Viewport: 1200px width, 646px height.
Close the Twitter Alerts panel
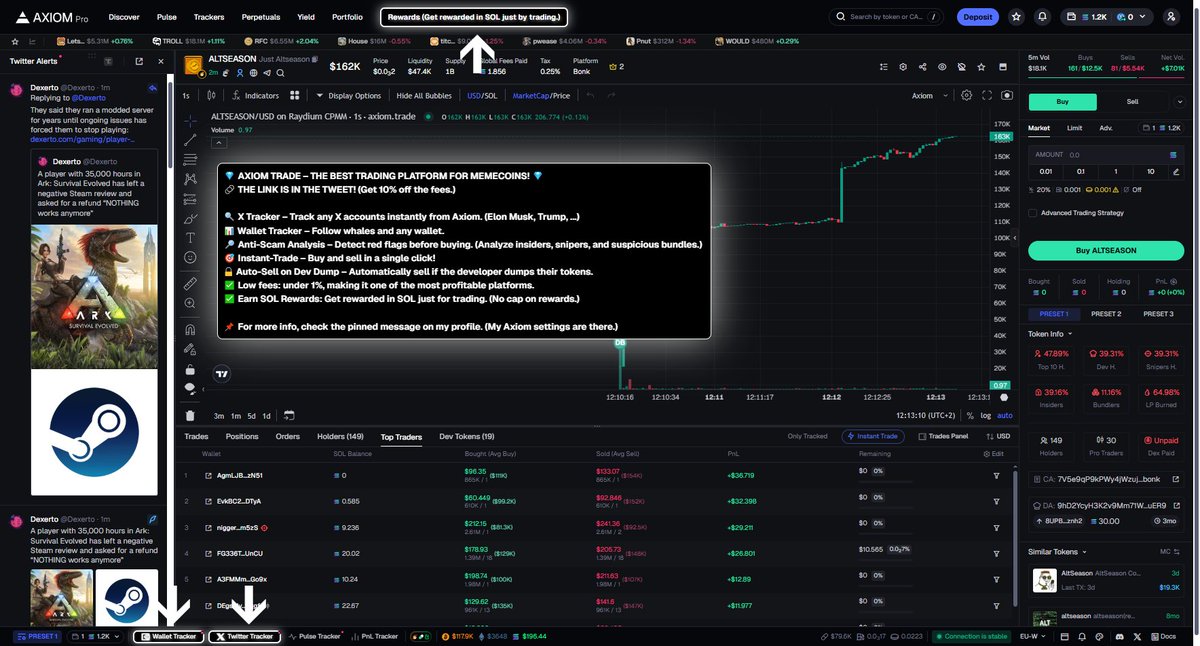161,61
